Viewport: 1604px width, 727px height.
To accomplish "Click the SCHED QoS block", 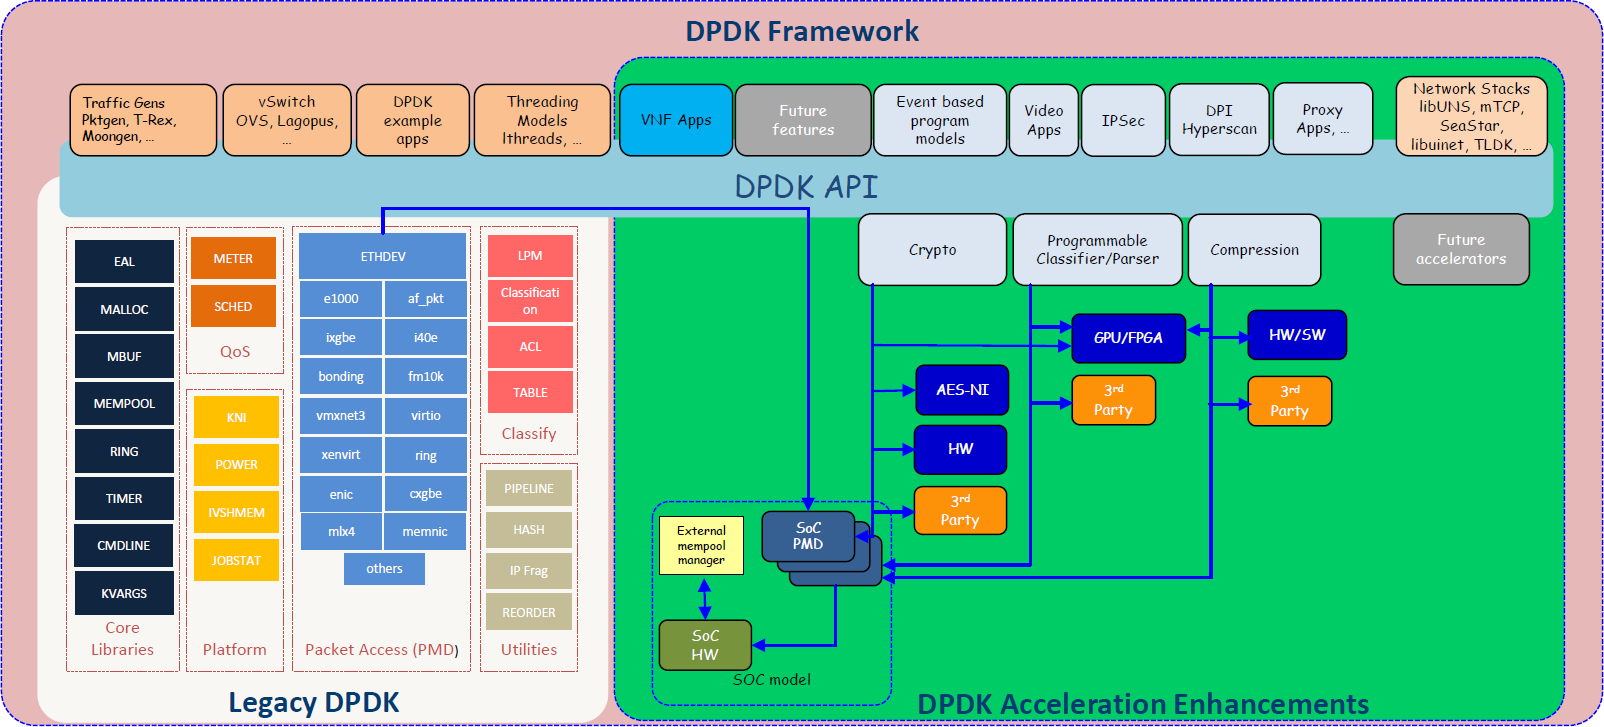I will click(x=233, y=307).
